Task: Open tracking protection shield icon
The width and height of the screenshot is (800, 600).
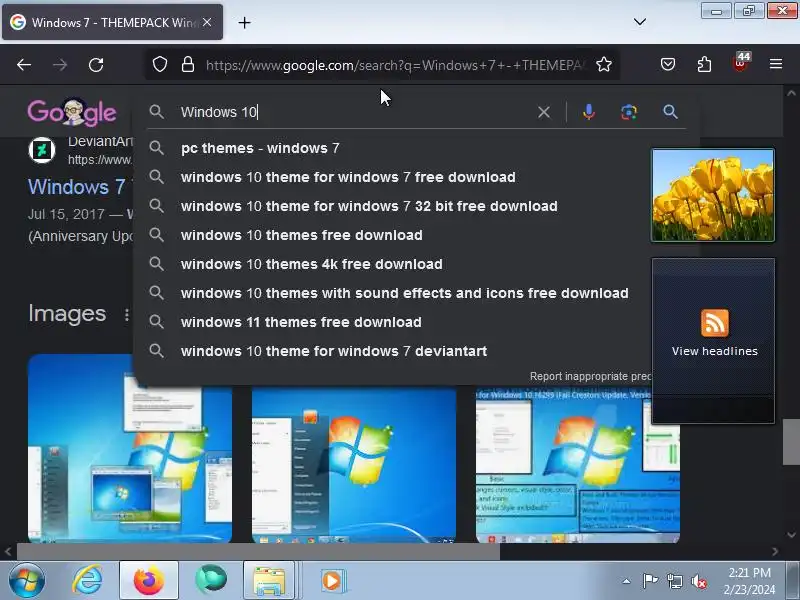Action: [160, 65]
